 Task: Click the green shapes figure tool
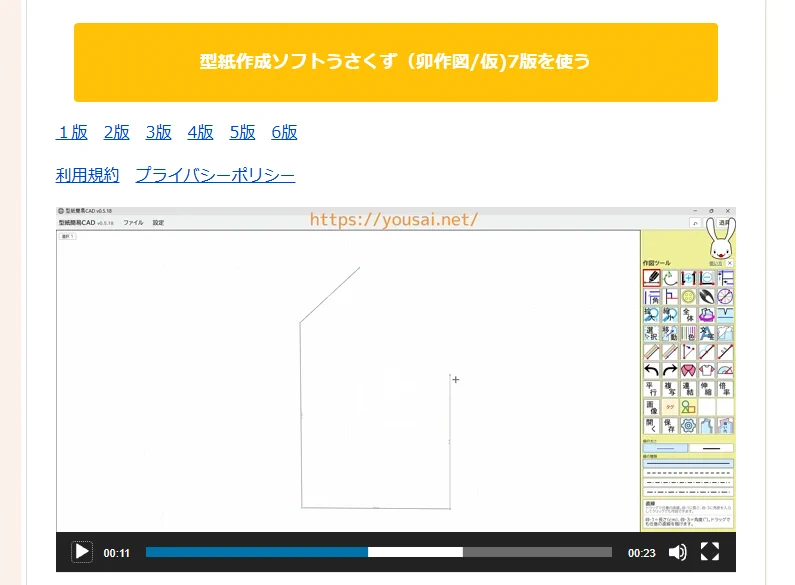[689, 407]
